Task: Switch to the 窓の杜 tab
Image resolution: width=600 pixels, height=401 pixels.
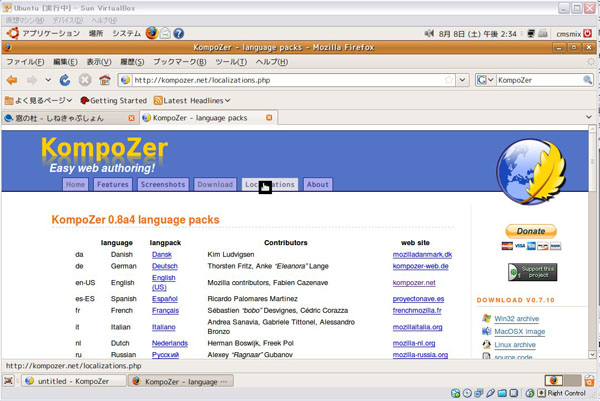Action: click(70, 118)
